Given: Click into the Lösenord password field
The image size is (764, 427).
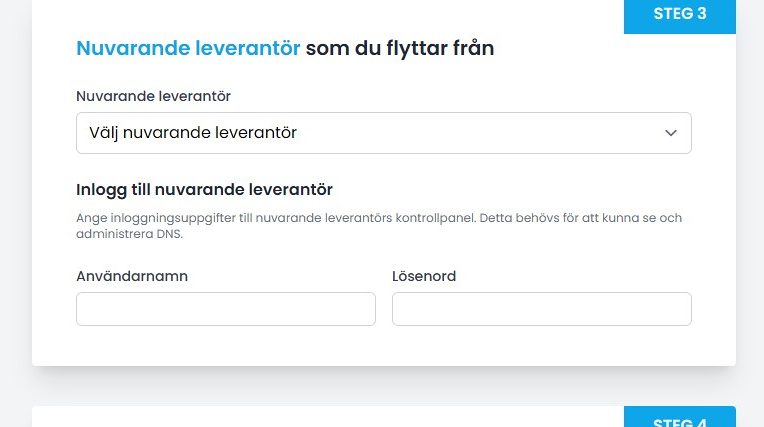Looking at the screenshot, I should [541, 309].
